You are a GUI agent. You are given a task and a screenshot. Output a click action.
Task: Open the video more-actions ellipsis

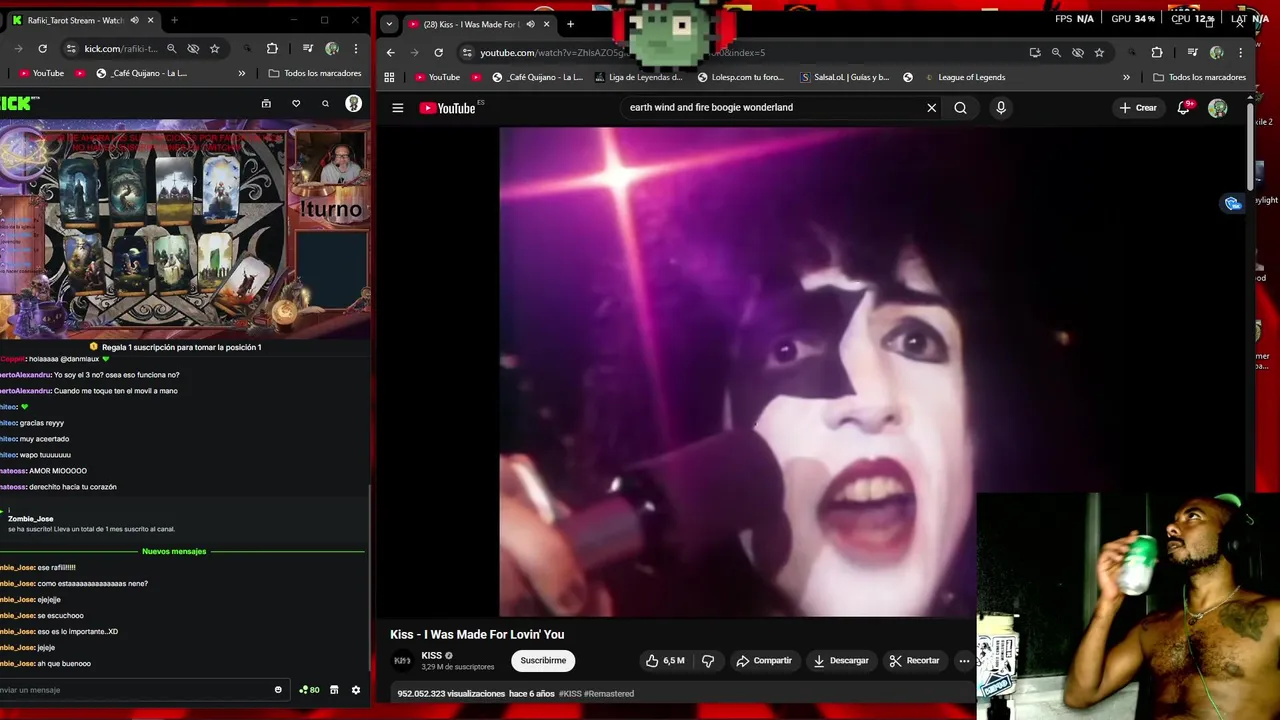(x=964, y=661)
